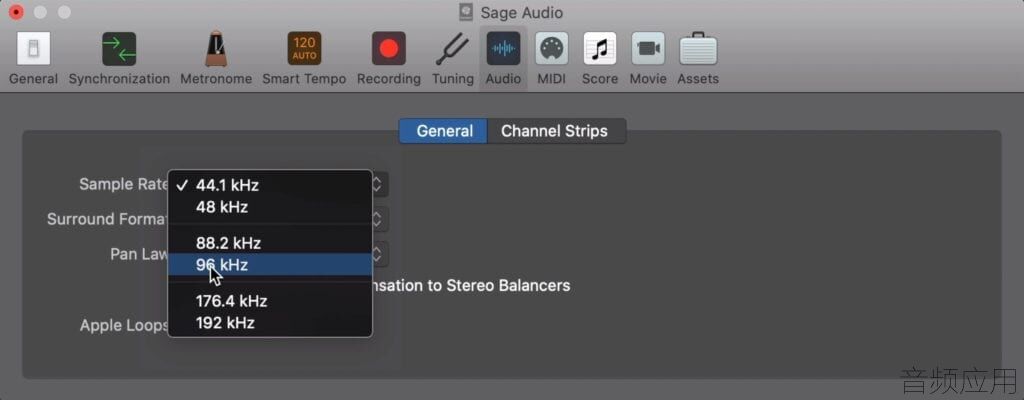Open the General project settings icon
This screenshot has height=400, width=1024.
[x=33, y=49]
